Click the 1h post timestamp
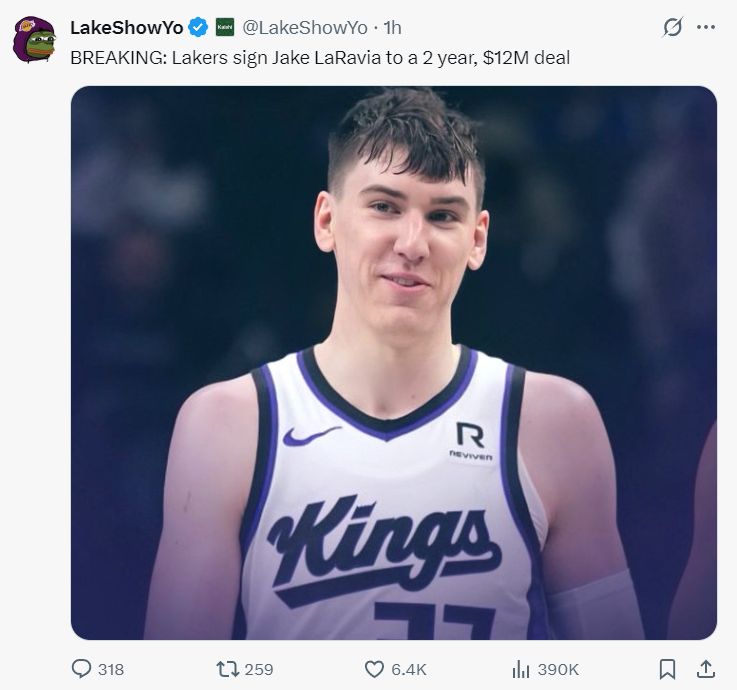This screenshot has width=737, height=690. pos(392,28)
